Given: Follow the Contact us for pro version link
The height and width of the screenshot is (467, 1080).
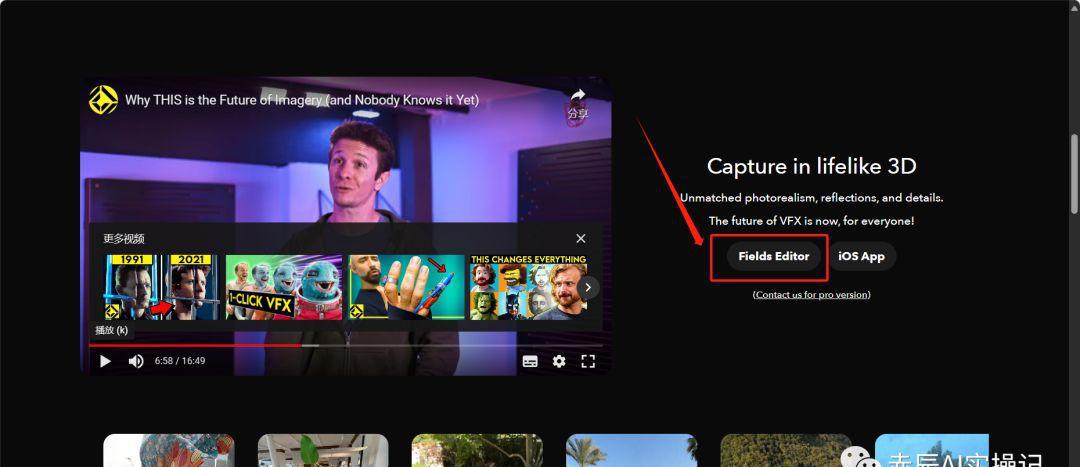Looking at the screenshot, I should tap(811, 295).
